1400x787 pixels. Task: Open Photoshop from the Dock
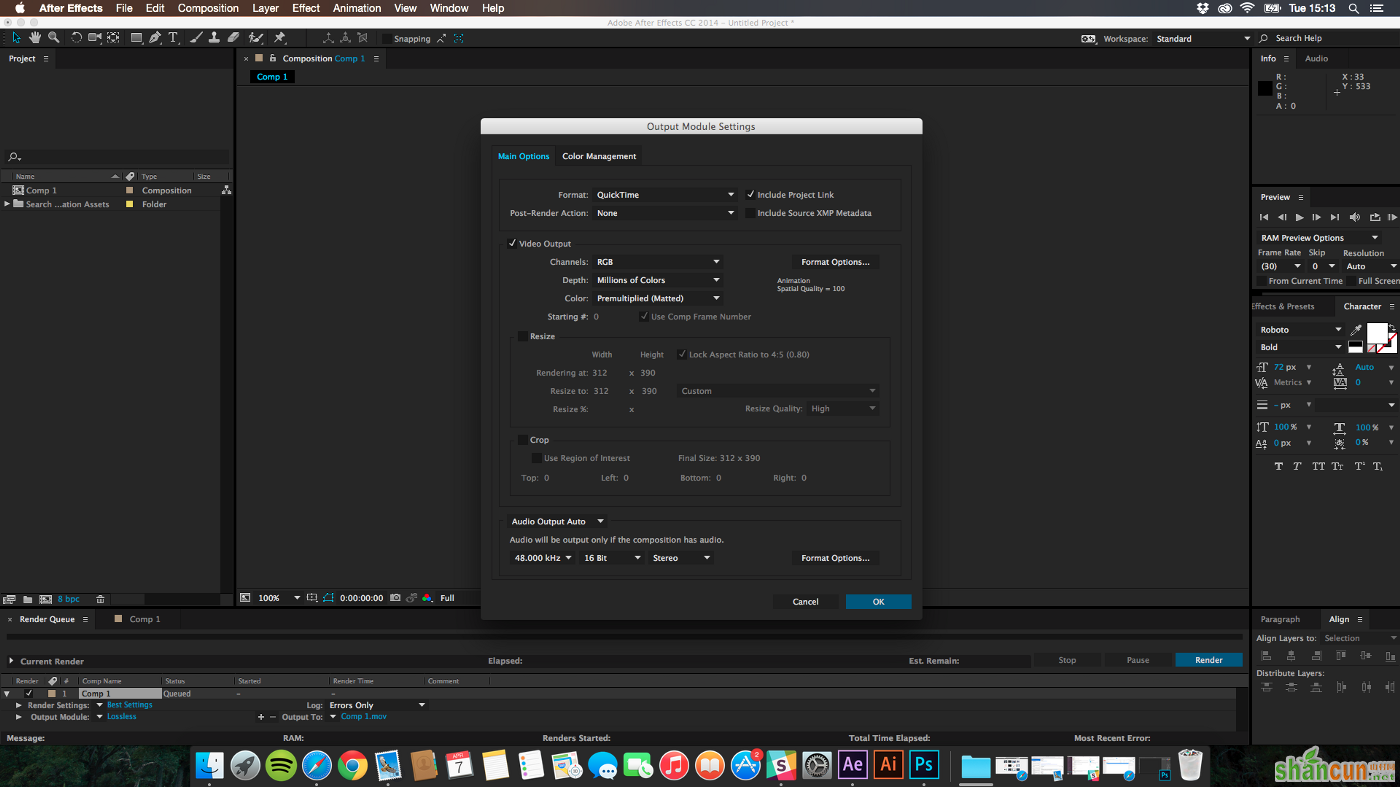(924, 765)
